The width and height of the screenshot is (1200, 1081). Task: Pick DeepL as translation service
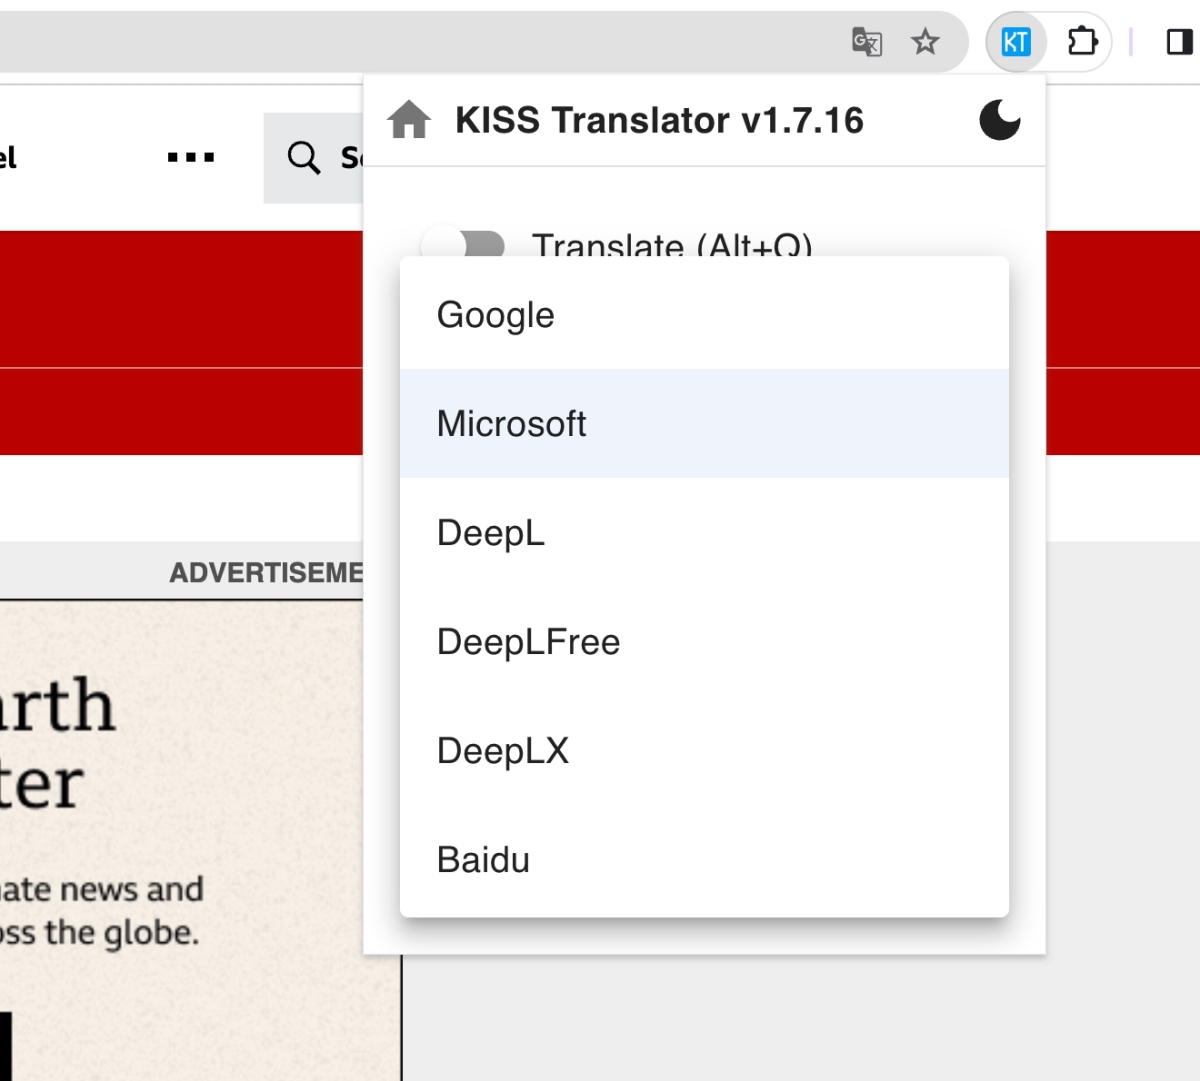[x=490, y=533]
